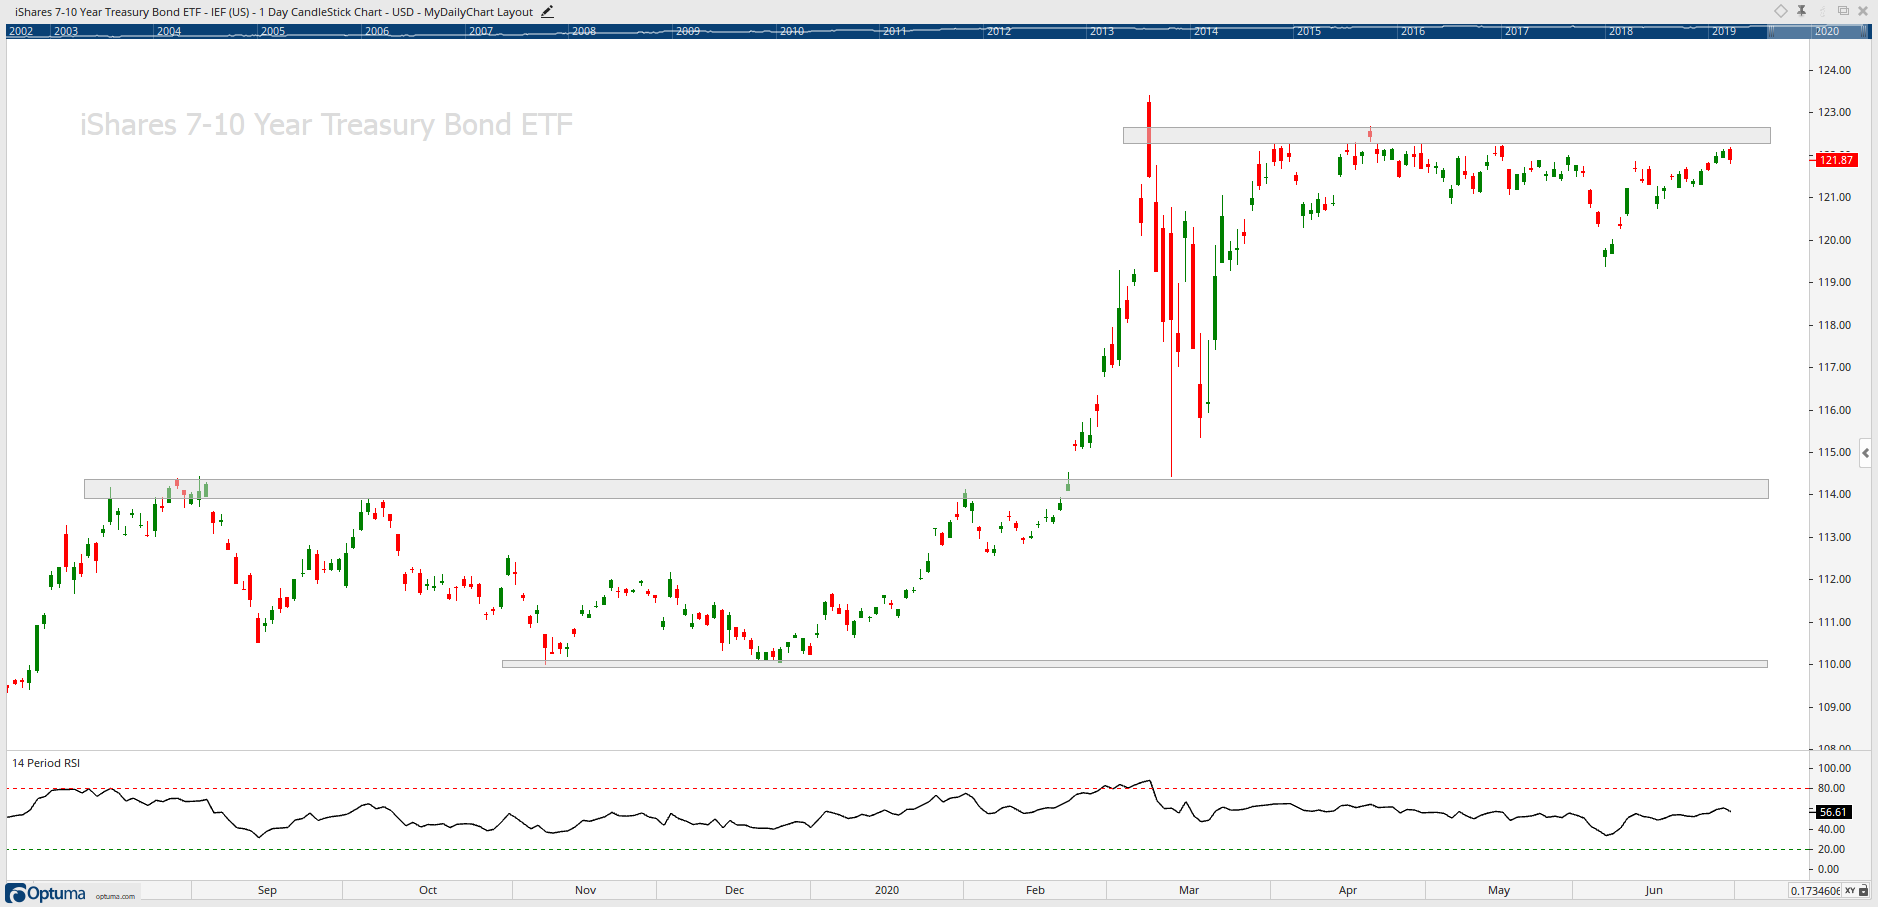Jump to year 2003 on the overview timeline

(66, 31)
